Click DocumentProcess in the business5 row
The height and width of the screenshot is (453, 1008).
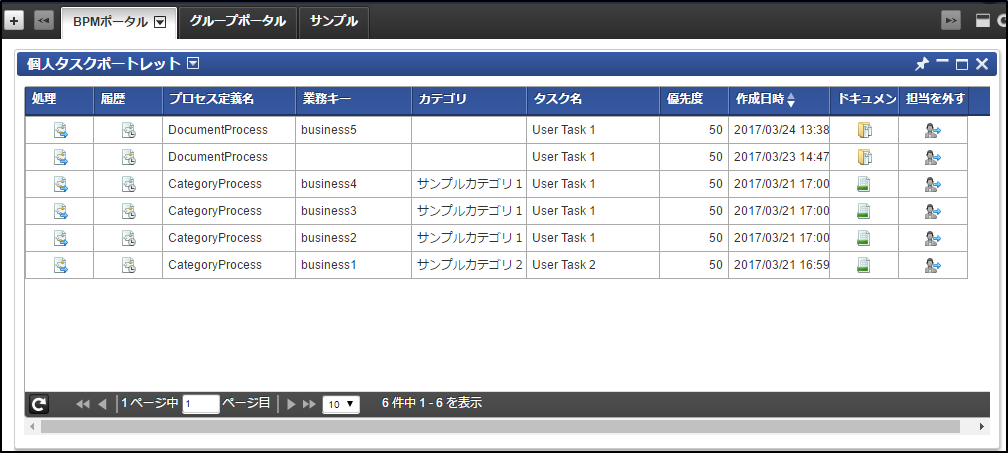(x=218, y=130)
